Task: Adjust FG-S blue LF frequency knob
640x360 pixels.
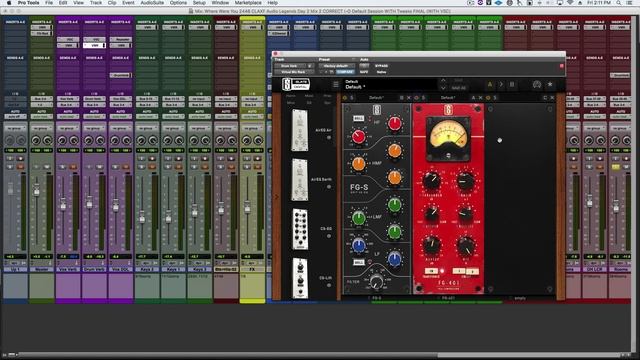Action: (358, 245)
